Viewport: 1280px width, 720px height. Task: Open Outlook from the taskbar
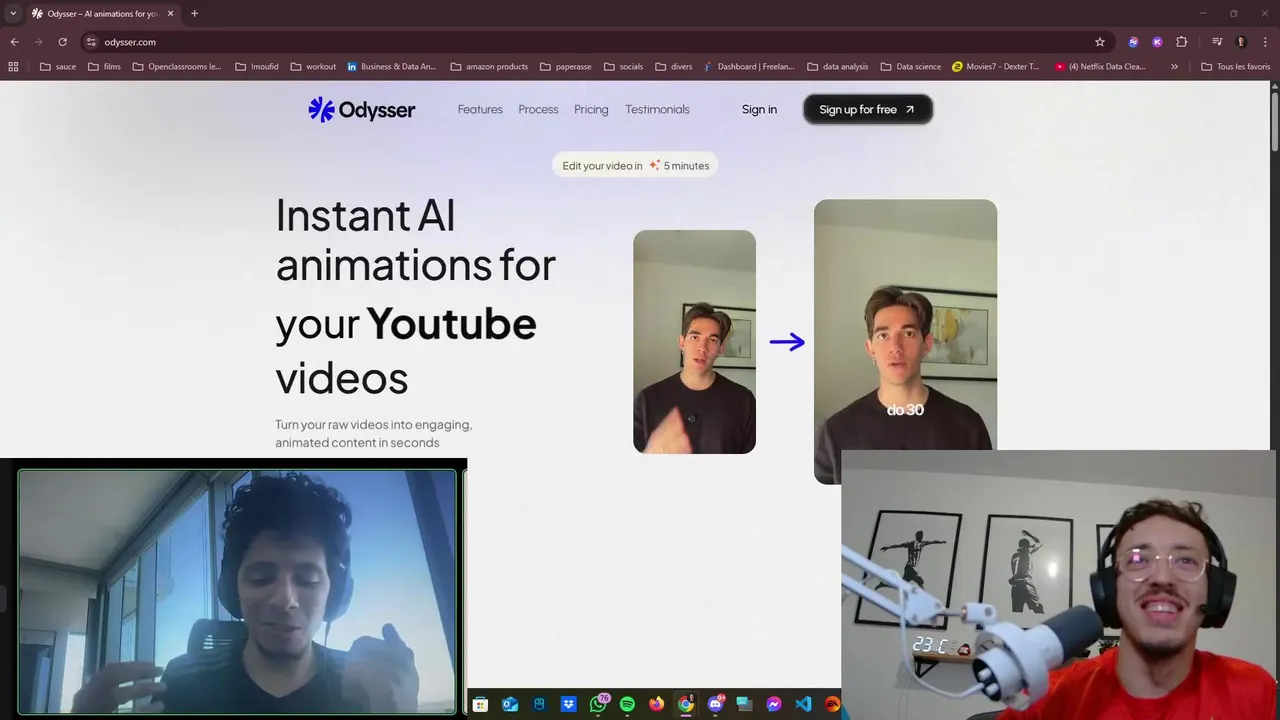point(510,704)
